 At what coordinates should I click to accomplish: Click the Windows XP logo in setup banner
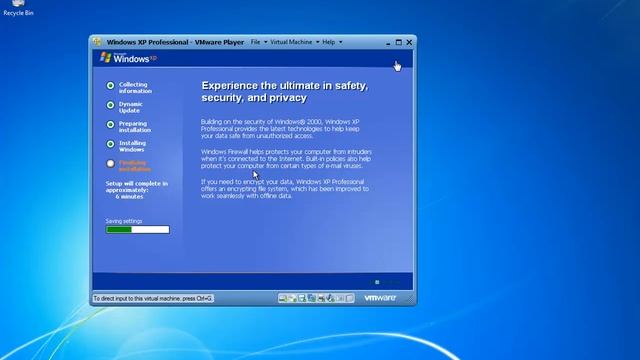(x=128, y=58)
